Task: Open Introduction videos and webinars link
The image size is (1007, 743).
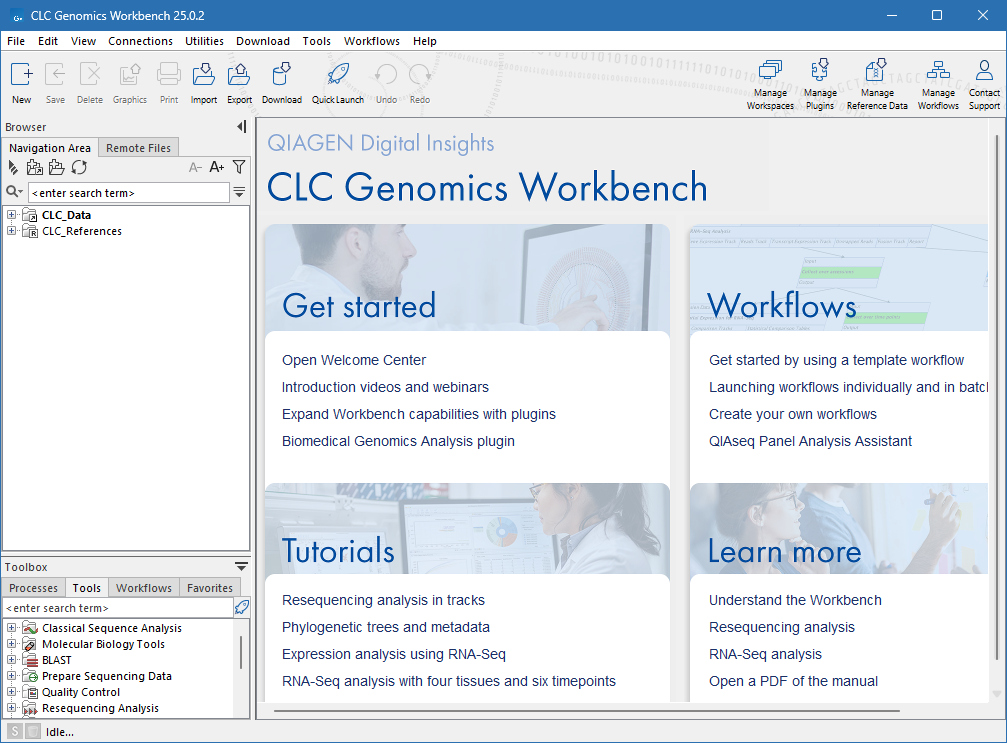Action: [385, 387]
